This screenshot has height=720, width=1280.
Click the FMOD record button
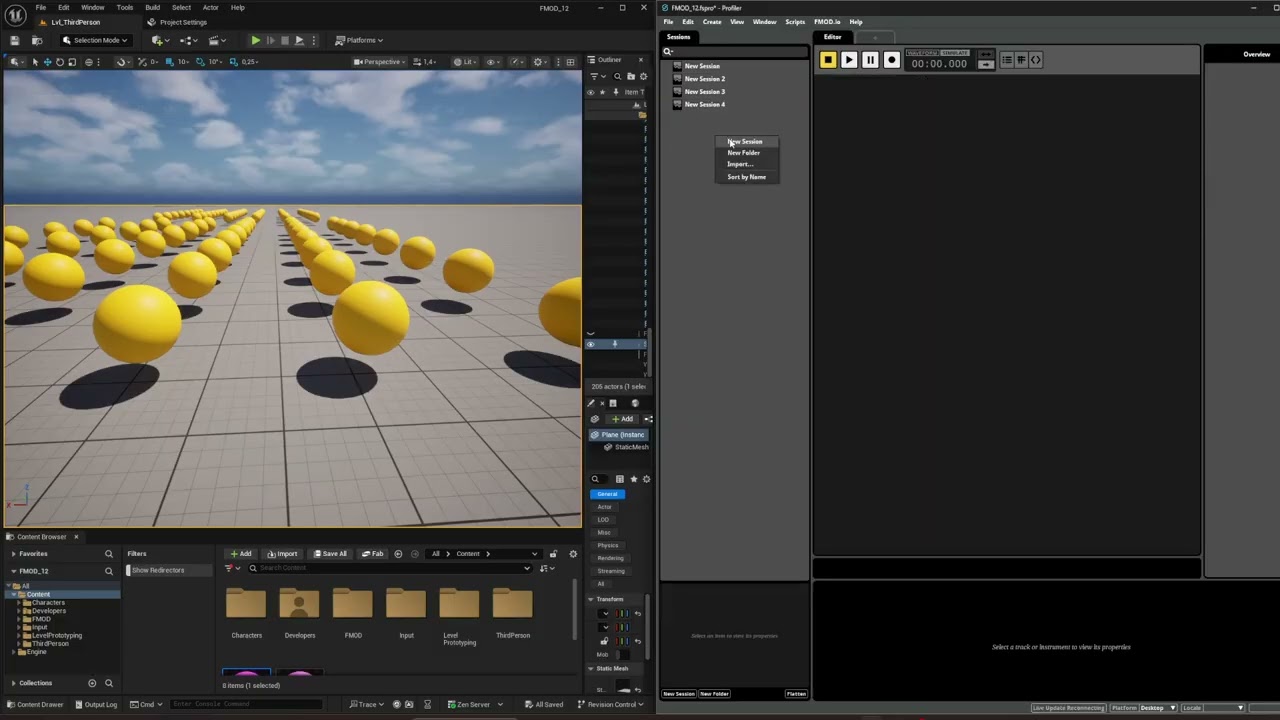pos(891,60)
